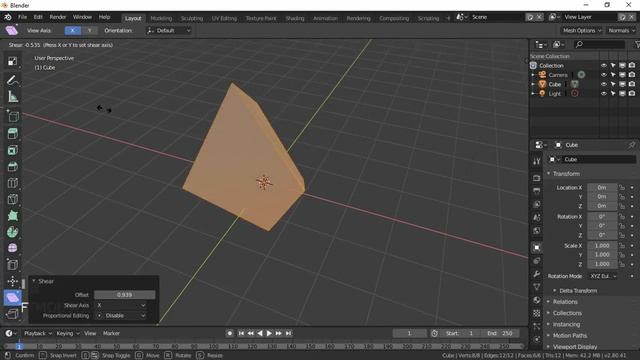
Task: Jump to the timeline start frame
Action: [x=241, y=333]
